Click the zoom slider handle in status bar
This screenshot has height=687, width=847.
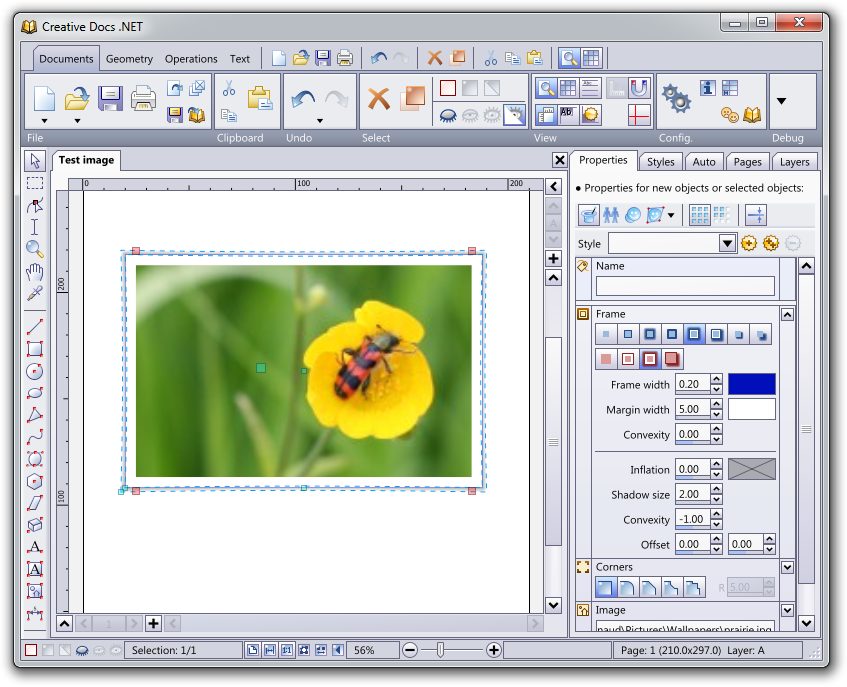pyautogui.click(x=441, y=650)
